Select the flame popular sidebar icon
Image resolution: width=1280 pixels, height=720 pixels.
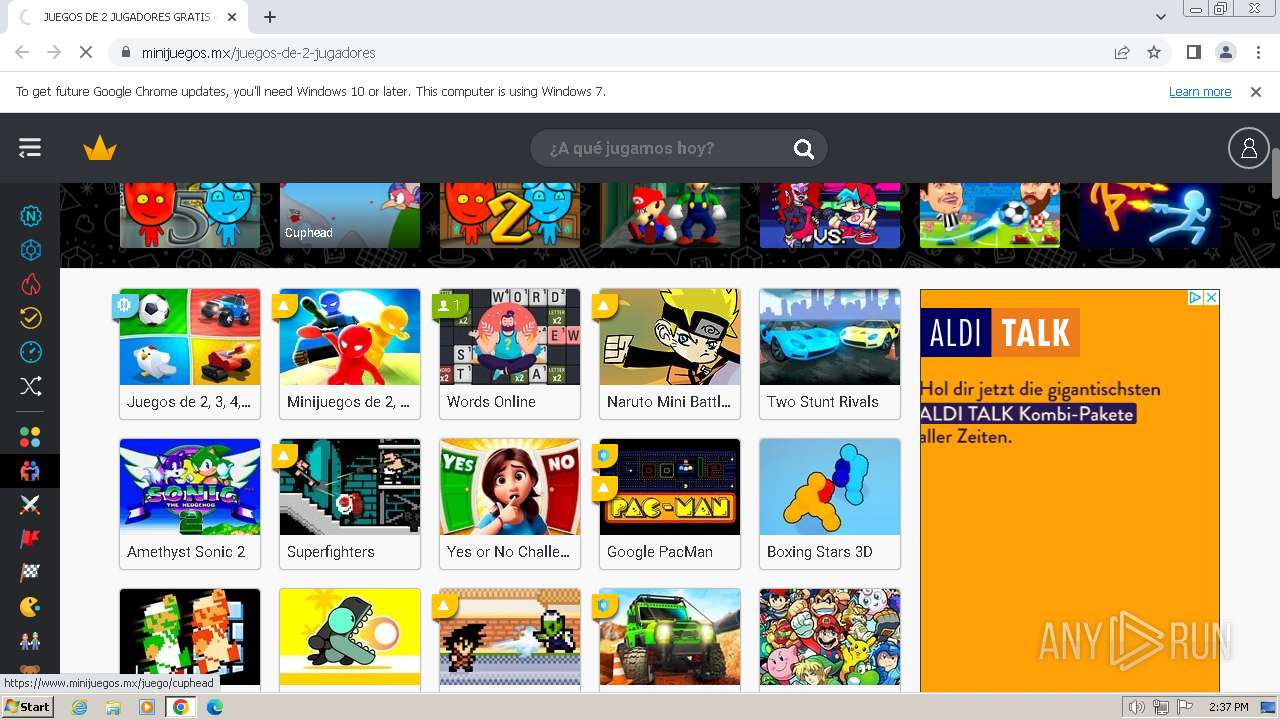pos(31,285)
